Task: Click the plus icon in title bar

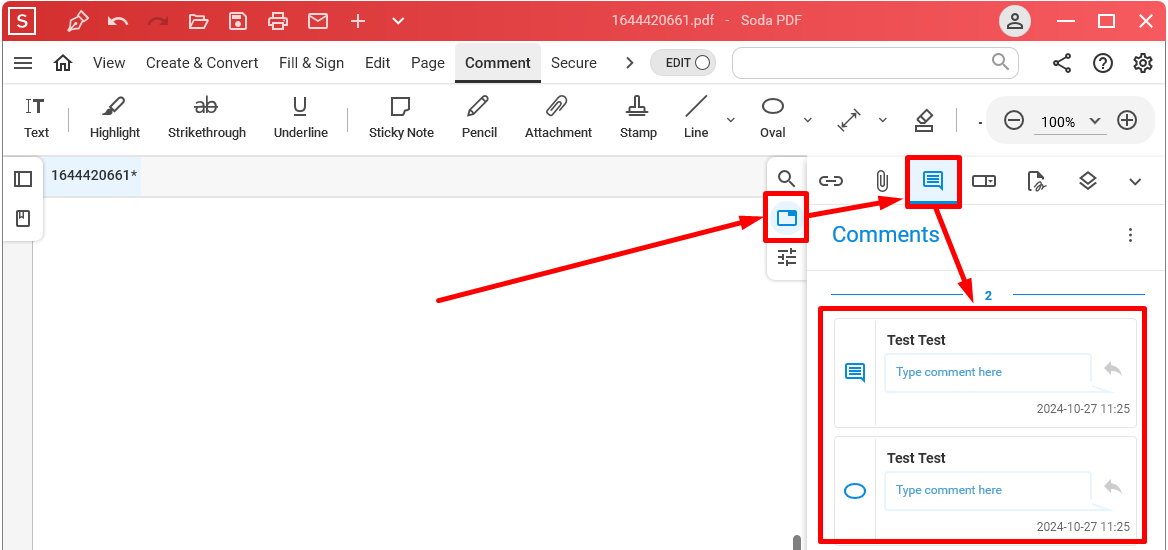Action: point(358,21)
